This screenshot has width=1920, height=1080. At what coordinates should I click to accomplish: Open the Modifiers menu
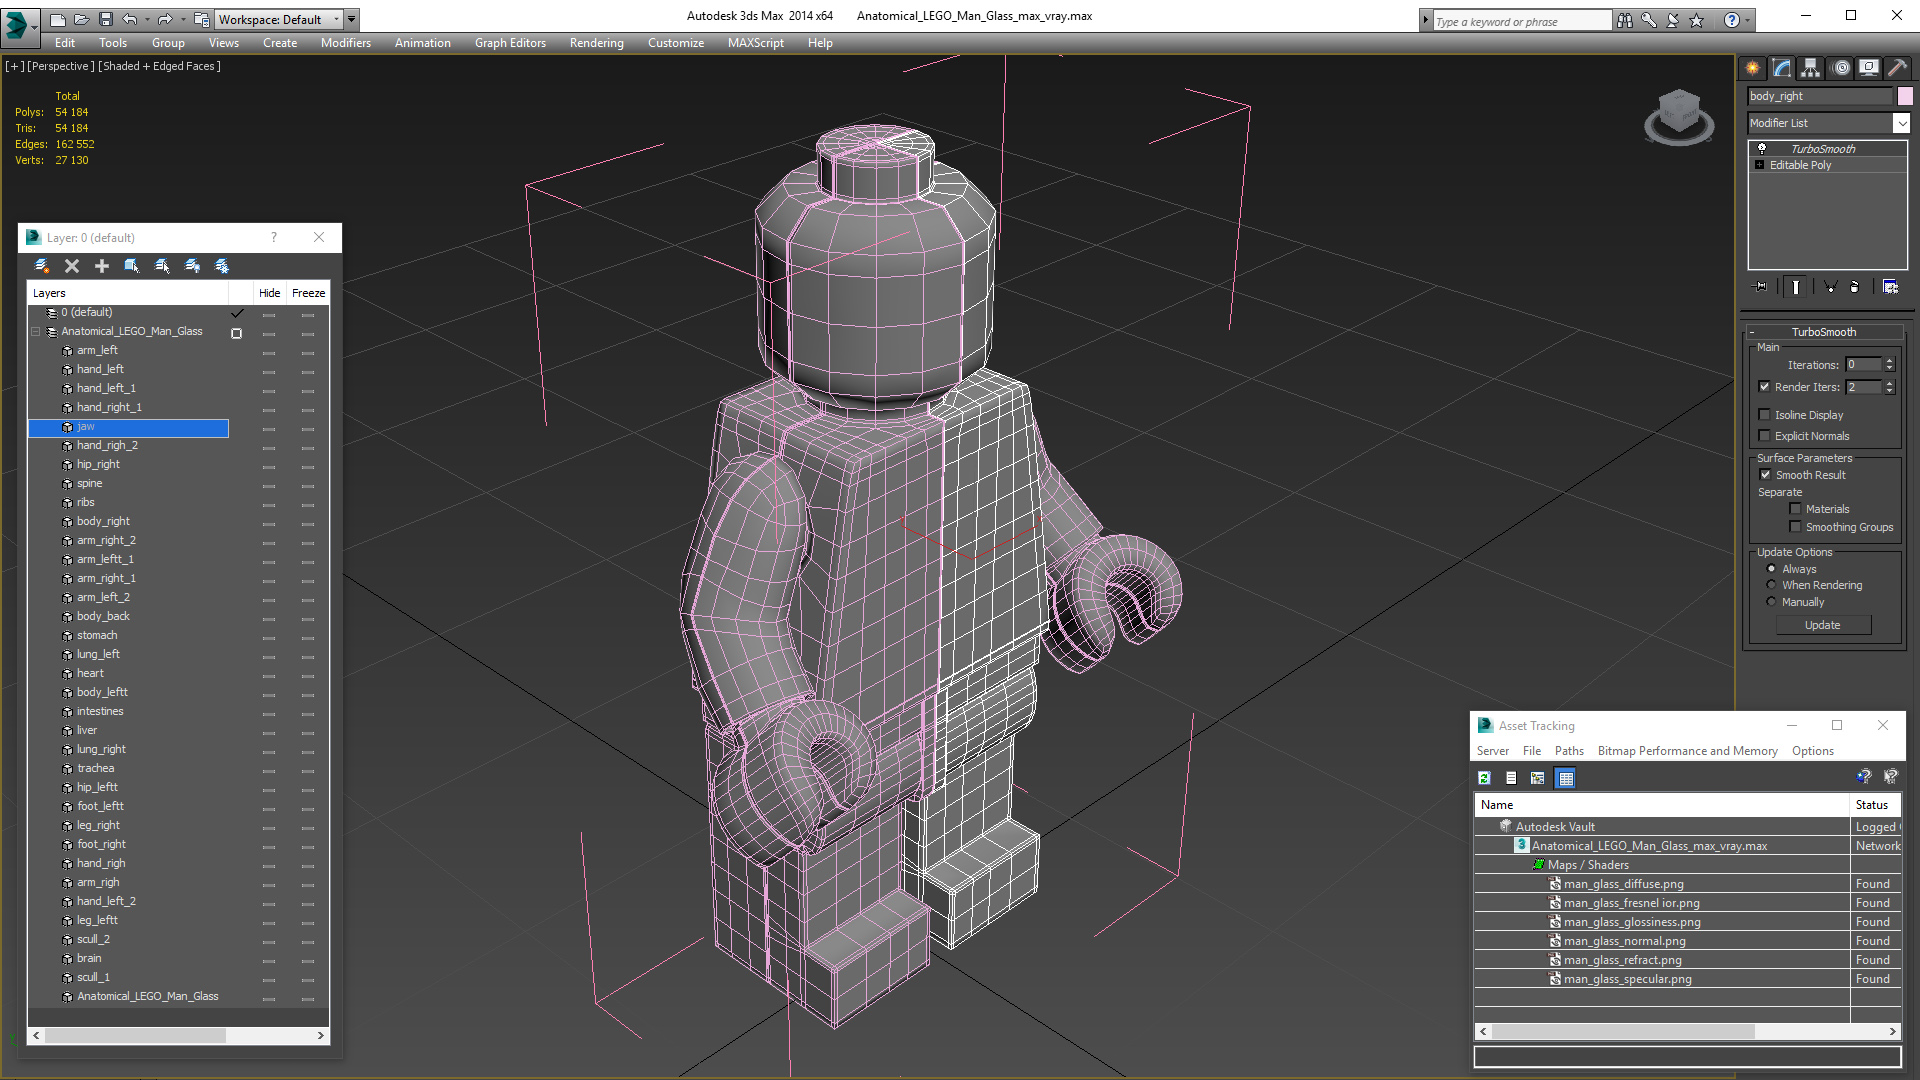(x=345, y=43)
